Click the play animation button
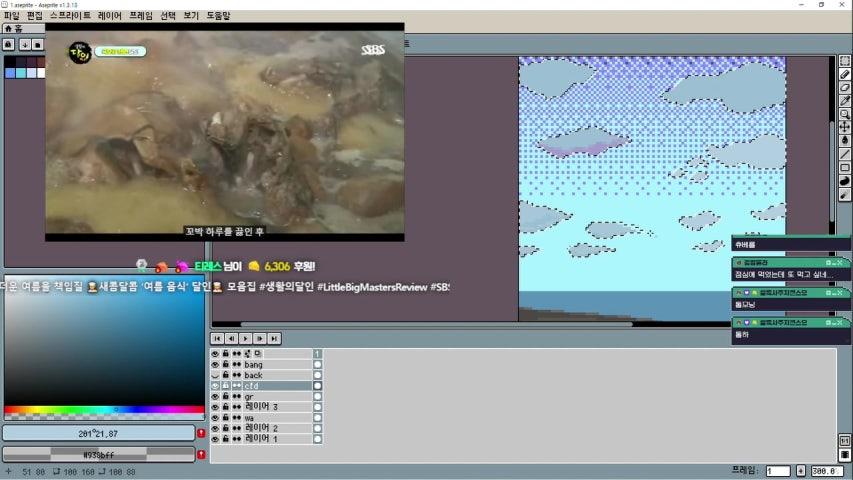The height and width of the screenshot is (480, 853). click(245, 339)
